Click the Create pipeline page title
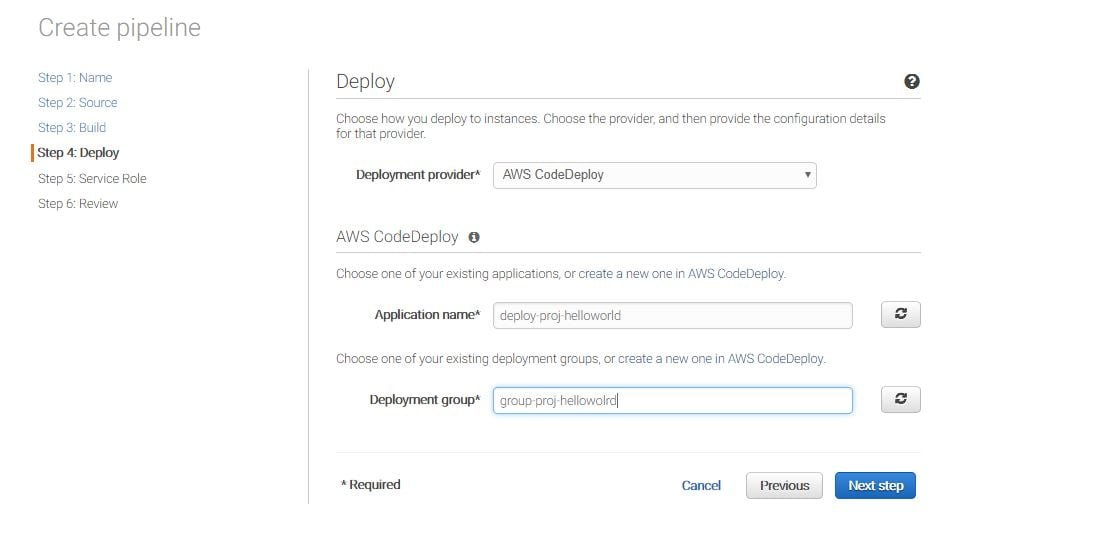Viewport: 1095px width, 552px height. [x=119, y=28]
